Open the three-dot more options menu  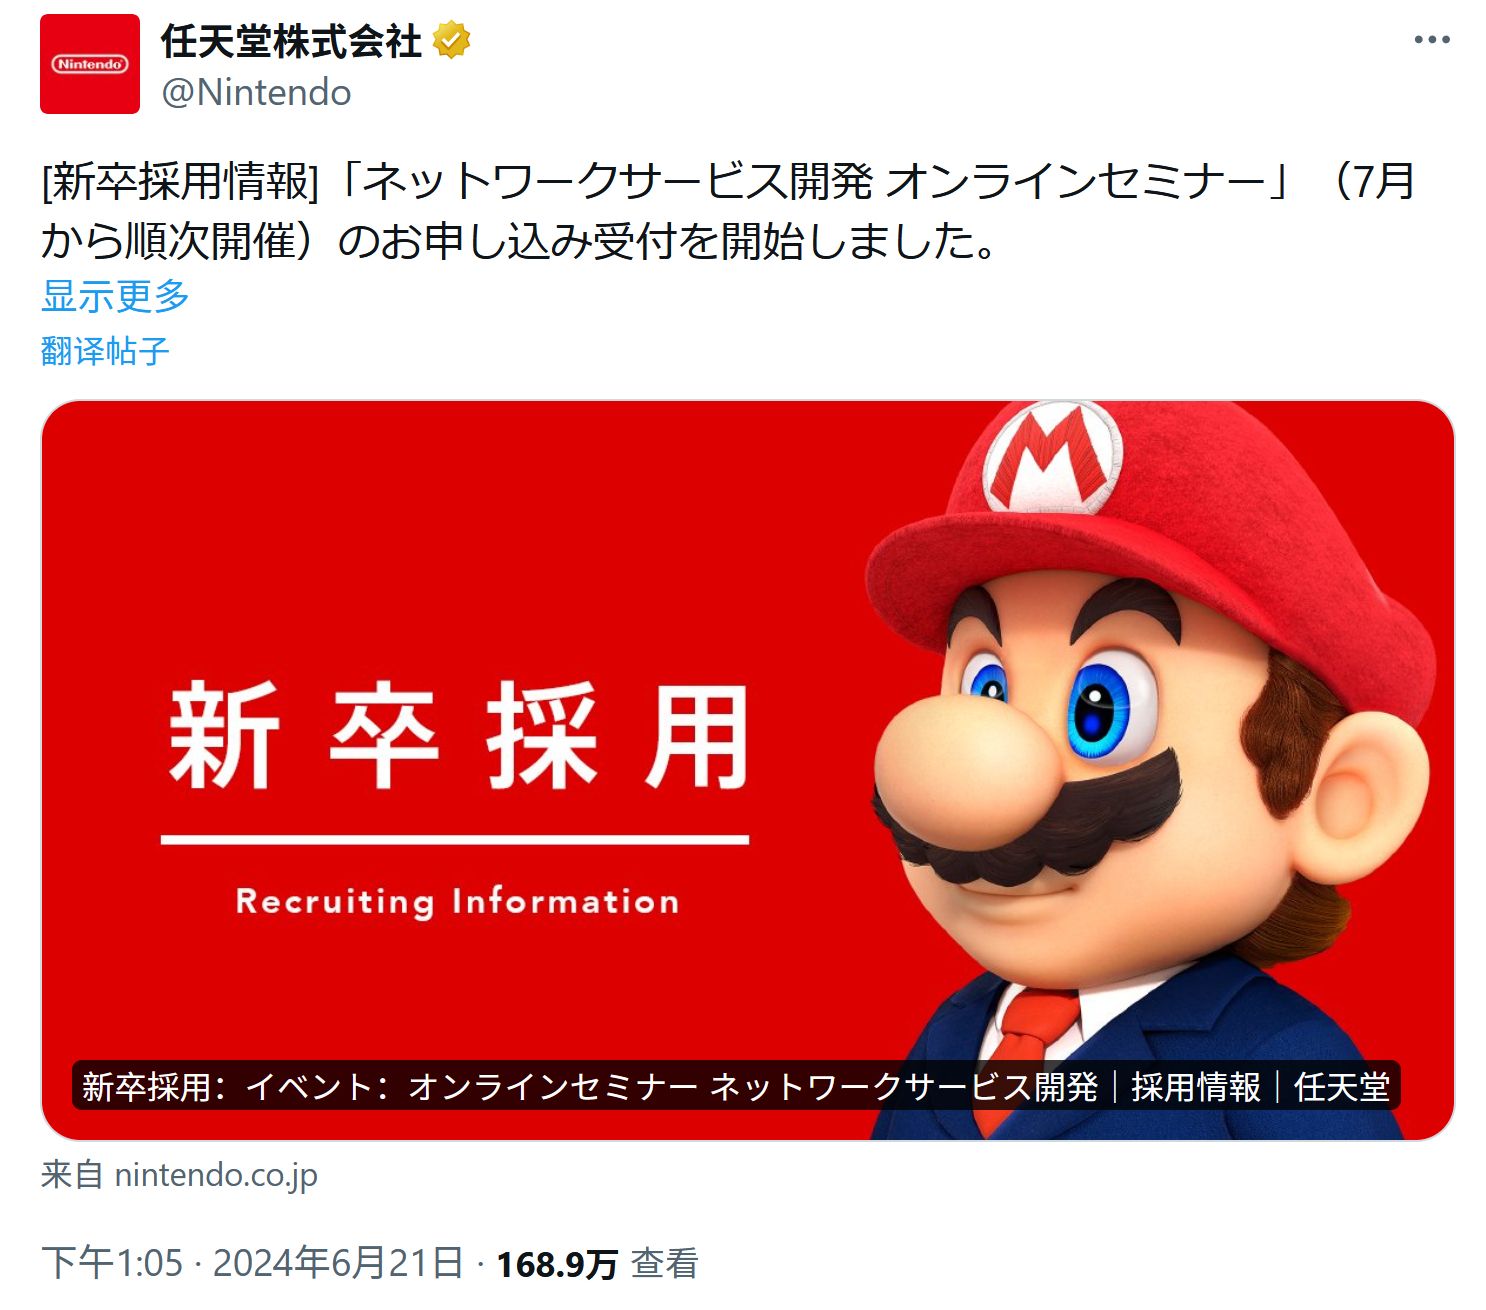point(1431,40)
